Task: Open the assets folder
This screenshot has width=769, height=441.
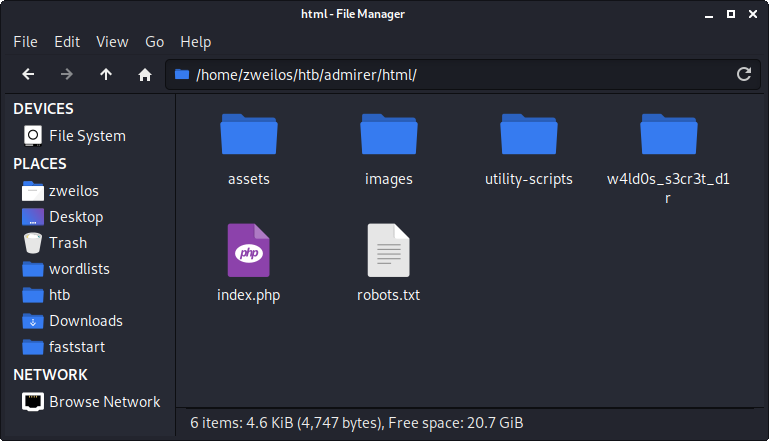Action: coord(249,135)
